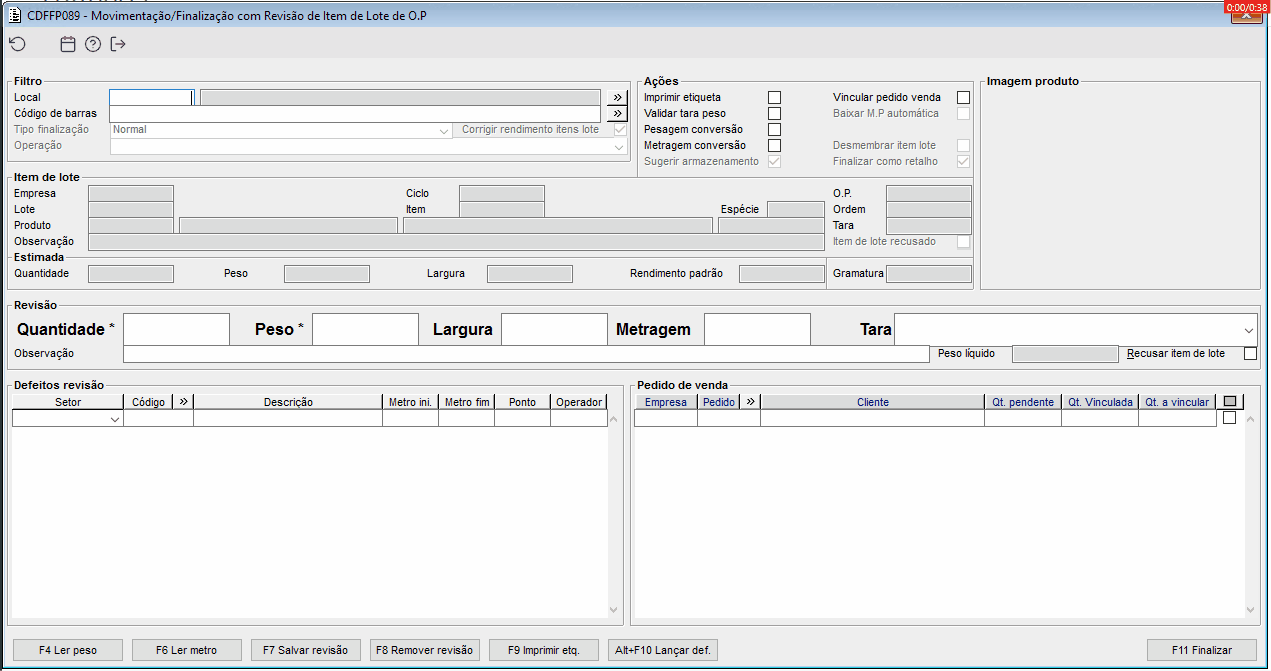1271x671 pixels.
Task: Click F8 Remover revisão button
Action: pyautogui.click(x=424, y=650)
